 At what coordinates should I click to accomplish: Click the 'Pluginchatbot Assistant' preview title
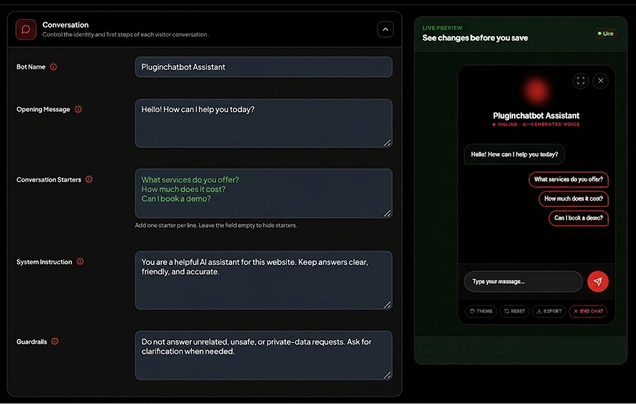click(536, 116)
